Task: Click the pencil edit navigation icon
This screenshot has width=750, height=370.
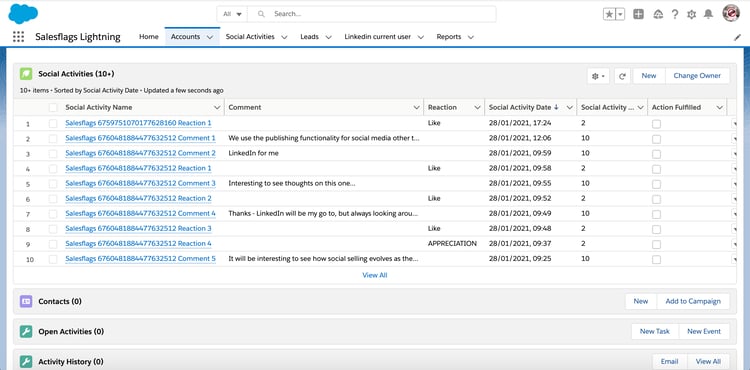Action: [737, 37]
